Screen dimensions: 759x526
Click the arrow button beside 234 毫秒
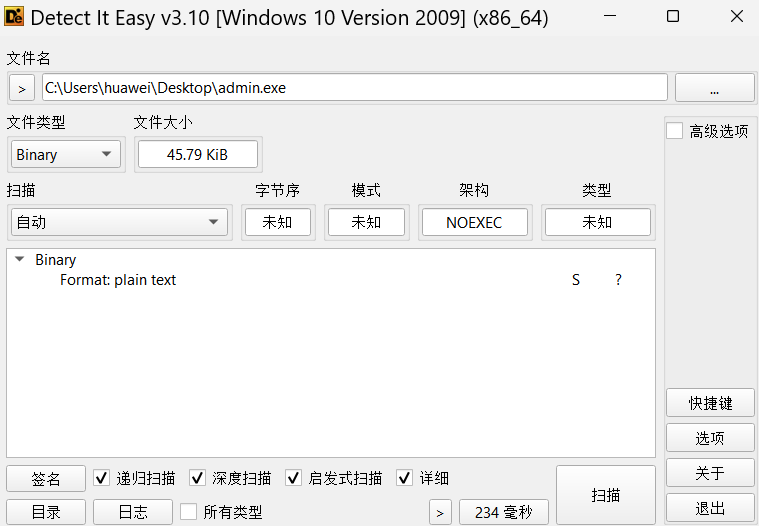(x=440, y=512)
